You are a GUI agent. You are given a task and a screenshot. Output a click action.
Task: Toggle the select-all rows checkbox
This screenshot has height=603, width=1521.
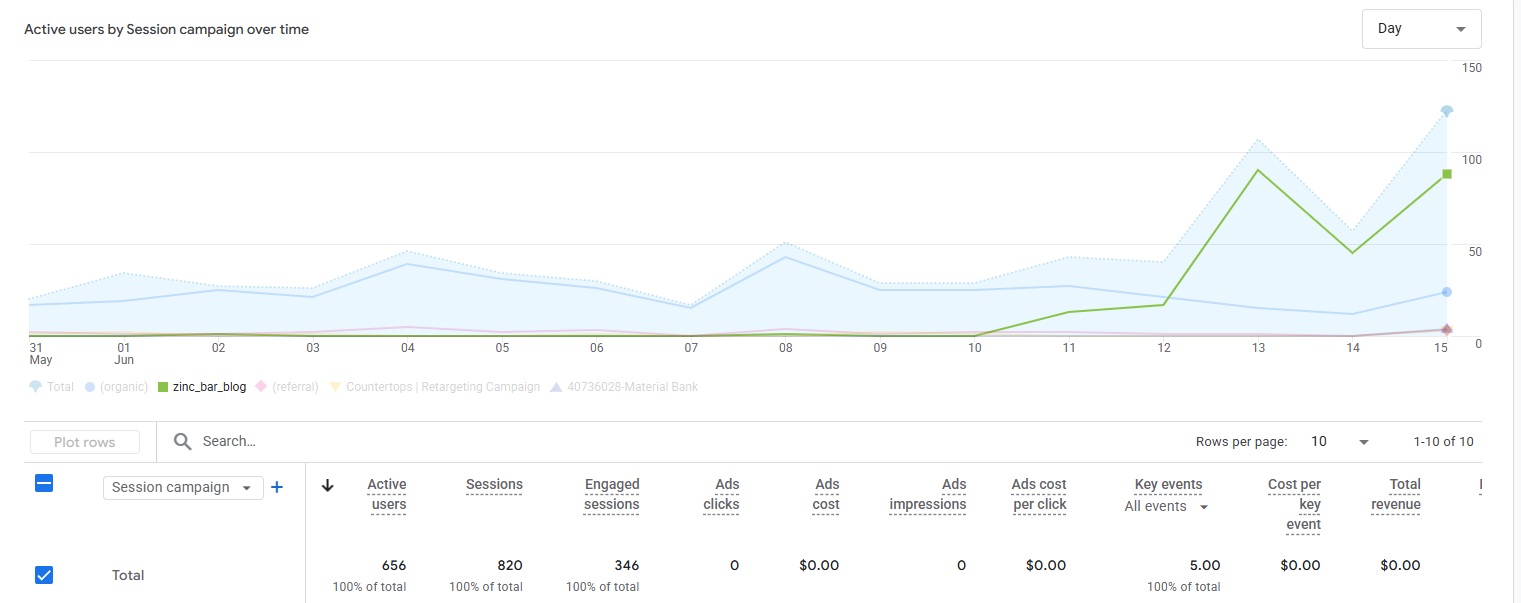point(44,484)
